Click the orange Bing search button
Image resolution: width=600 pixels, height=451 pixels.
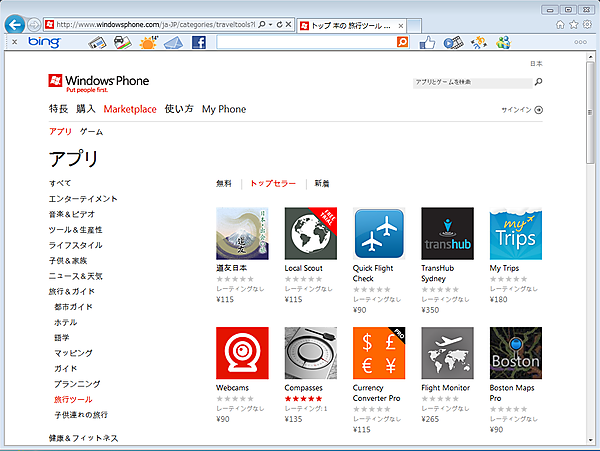(x=403, y=42)
